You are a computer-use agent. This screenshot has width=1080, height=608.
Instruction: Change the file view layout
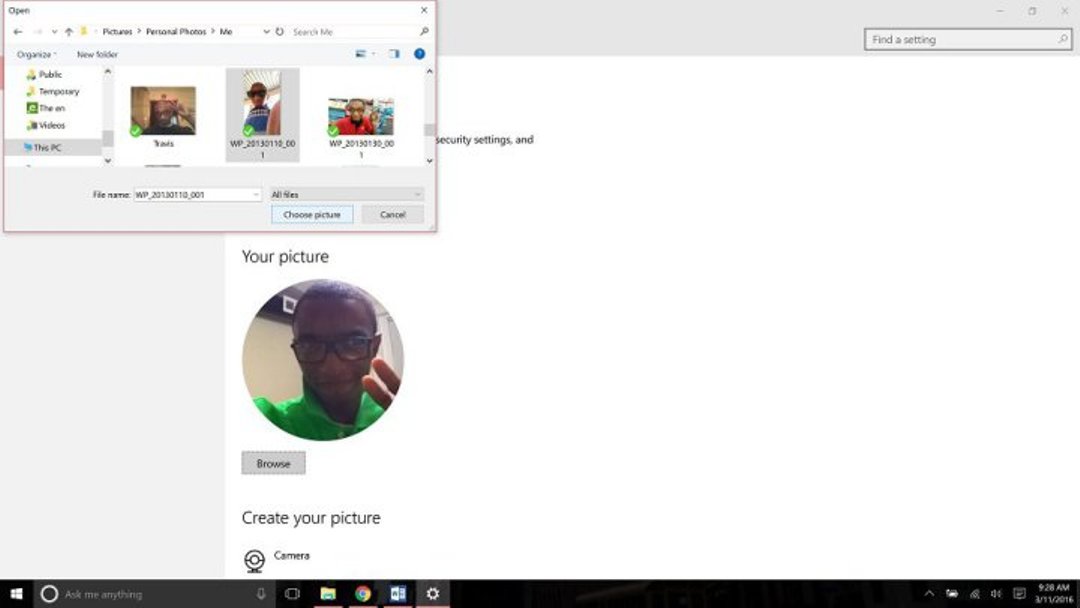[x=360, y=54]
